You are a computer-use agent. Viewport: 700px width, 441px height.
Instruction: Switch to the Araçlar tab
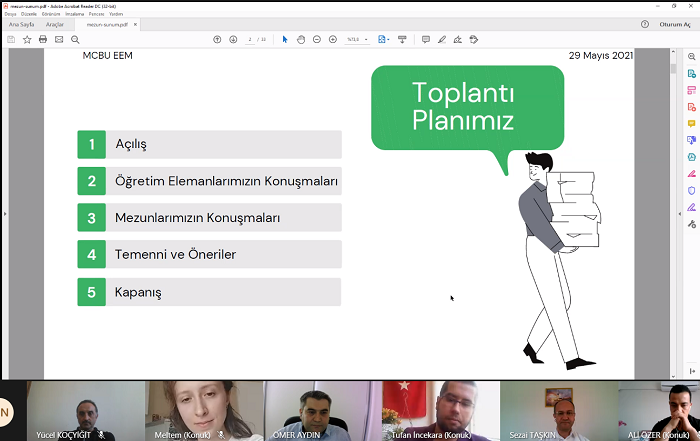[55, 24]
